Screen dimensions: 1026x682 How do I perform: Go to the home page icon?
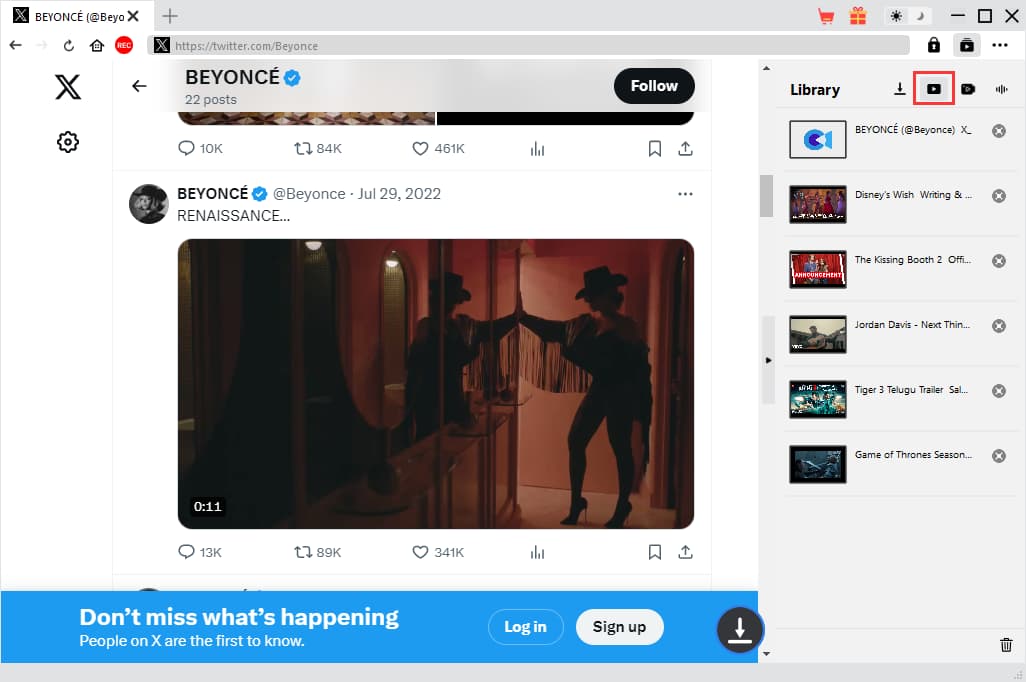point(97,45)
